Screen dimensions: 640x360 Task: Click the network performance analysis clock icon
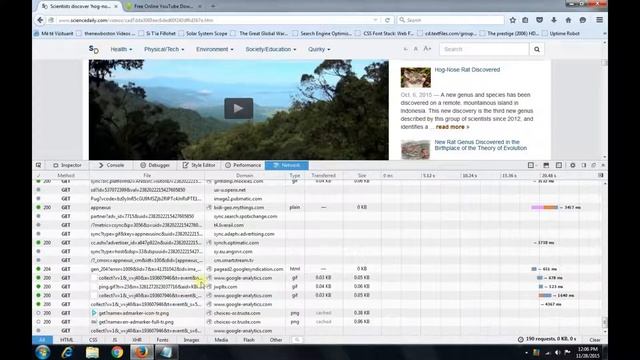click(520, 340)
